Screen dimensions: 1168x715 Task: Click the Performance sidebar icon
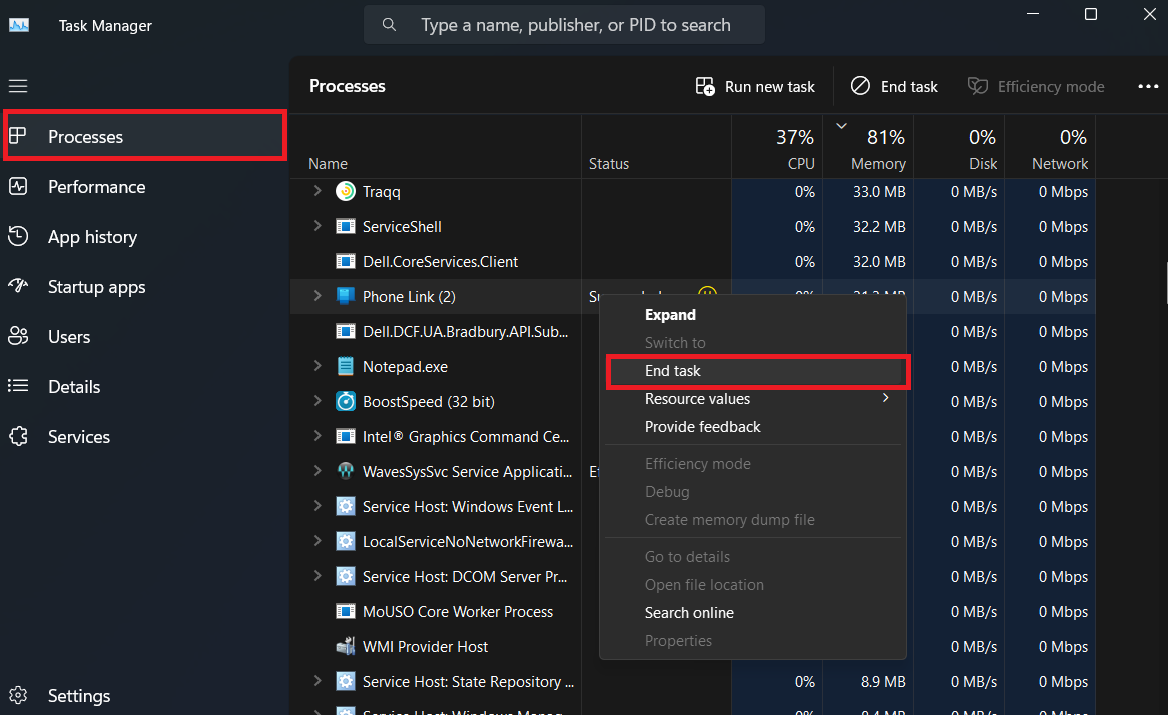point(18,186)
